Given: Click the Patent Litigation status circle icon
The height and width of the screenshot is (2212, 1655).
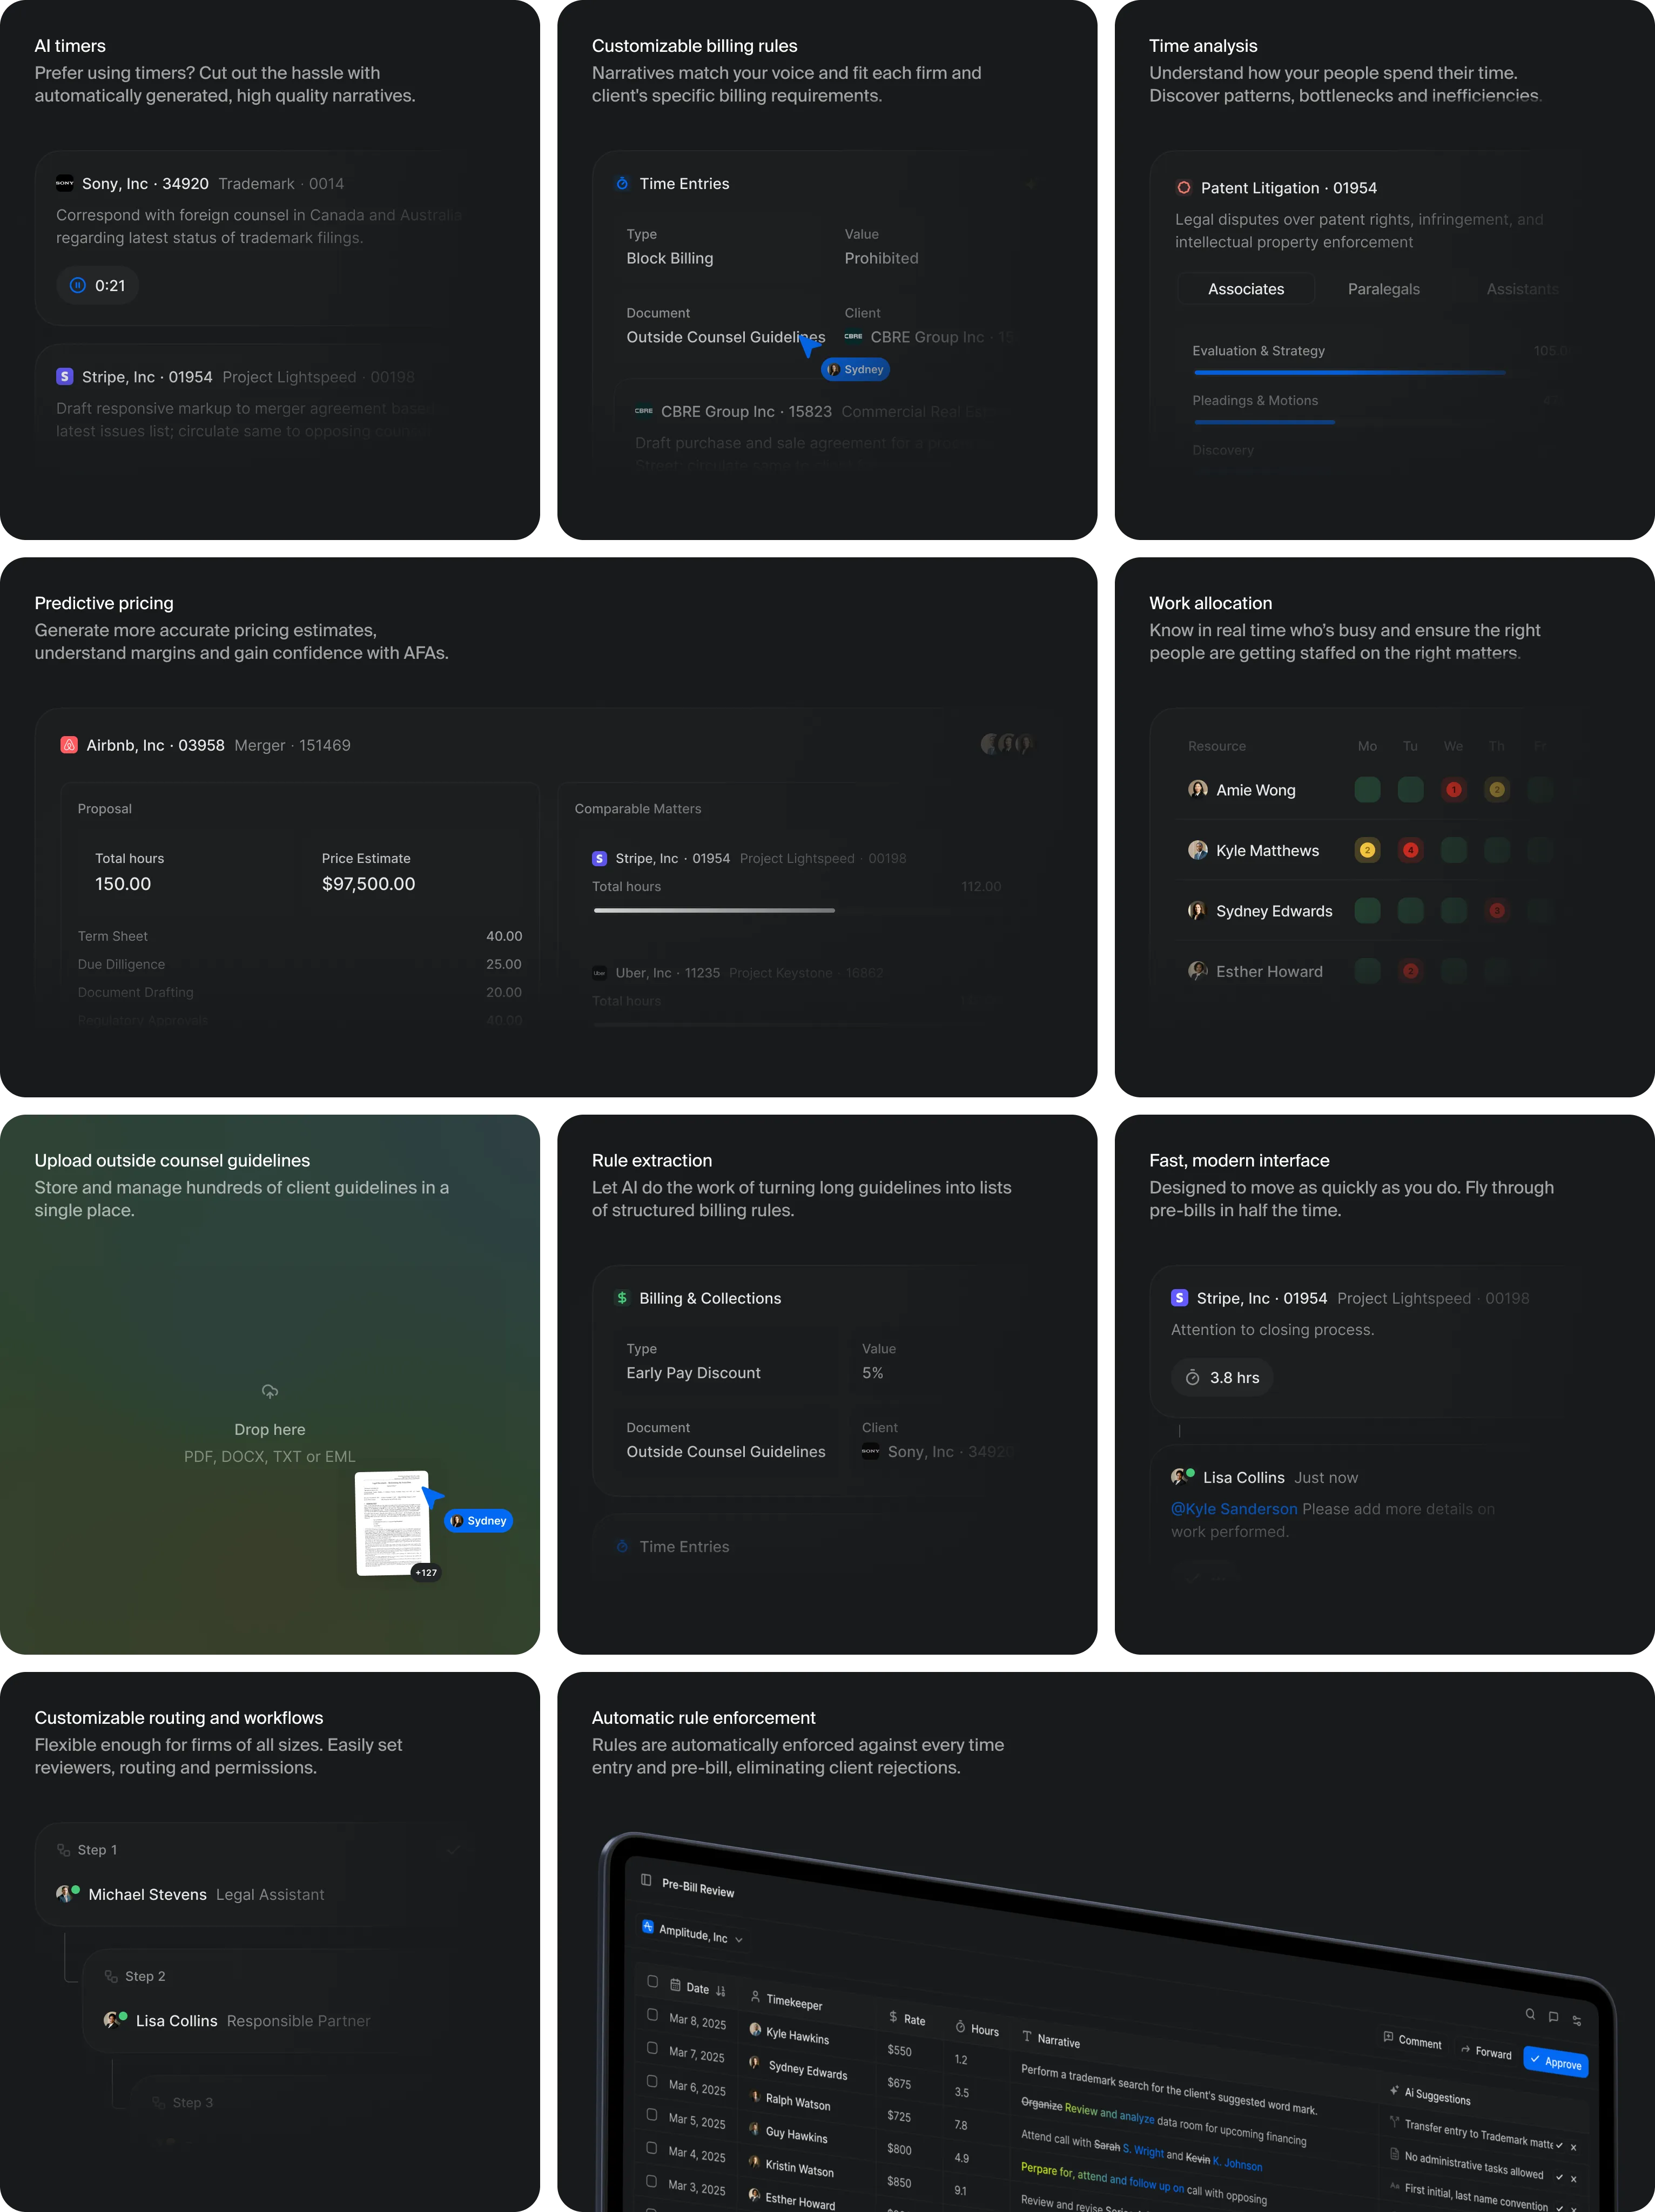Looking at the screenshot, I should (x=1184, y=188).
